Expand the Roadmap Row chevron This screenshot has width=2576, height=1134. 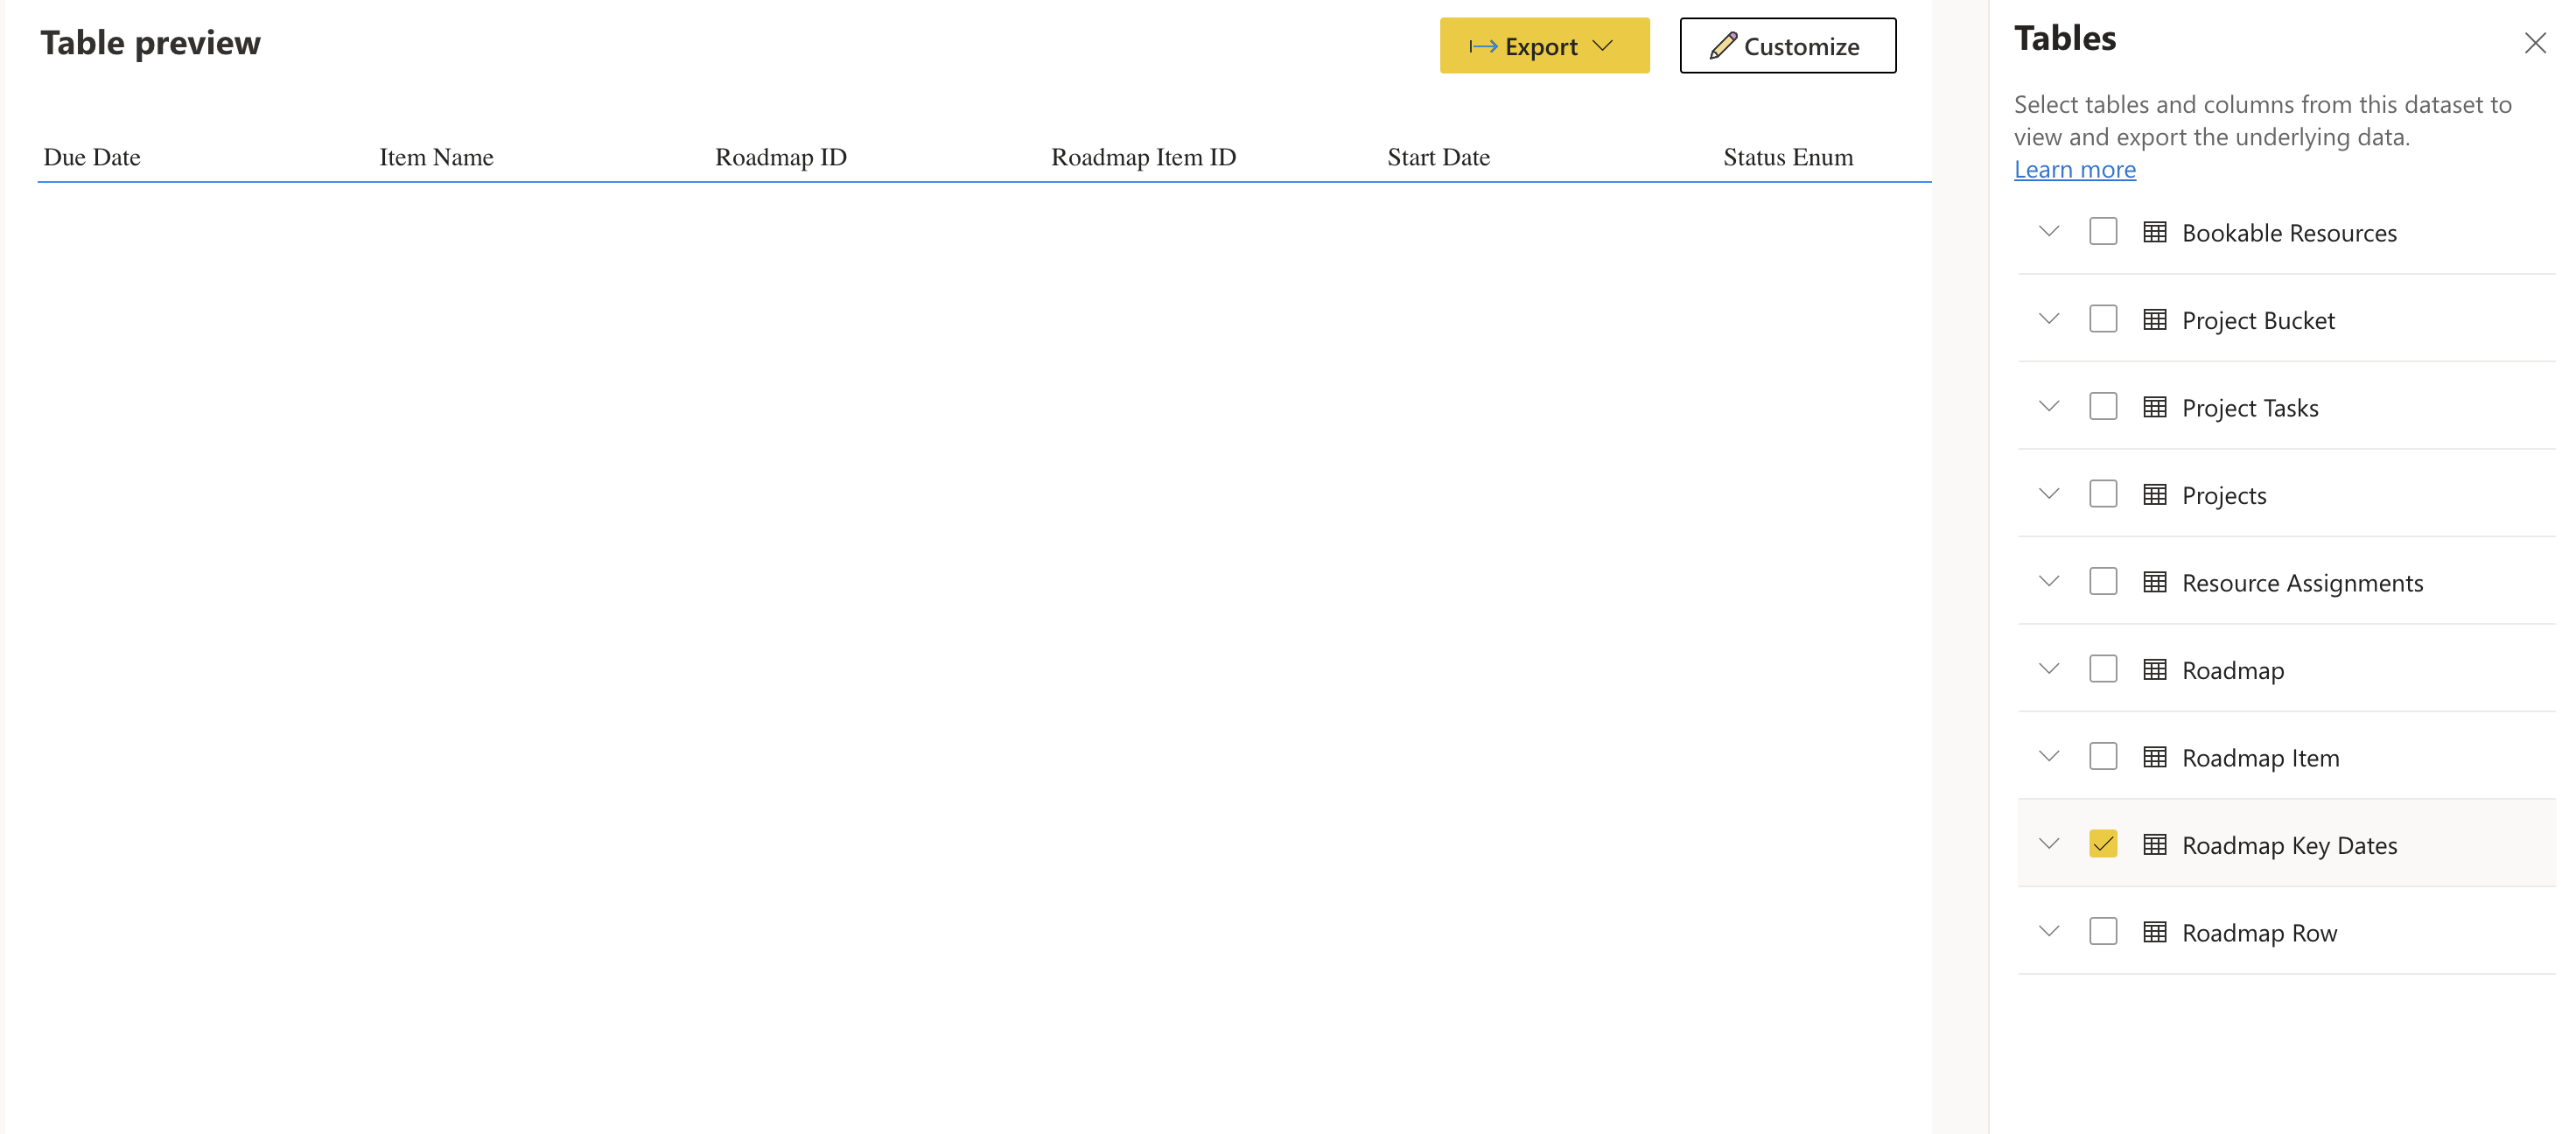(2048, 932)
